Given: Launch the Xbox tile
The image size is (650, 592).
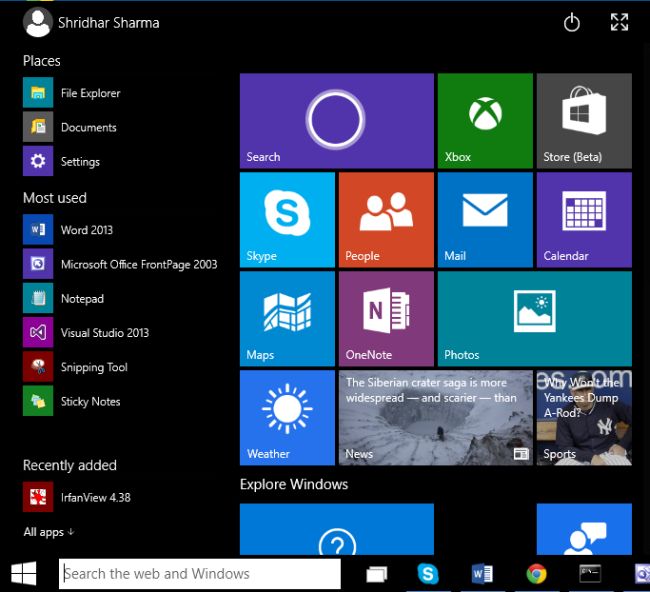Looking at the screenshot, I should click(x=485, y=121).
